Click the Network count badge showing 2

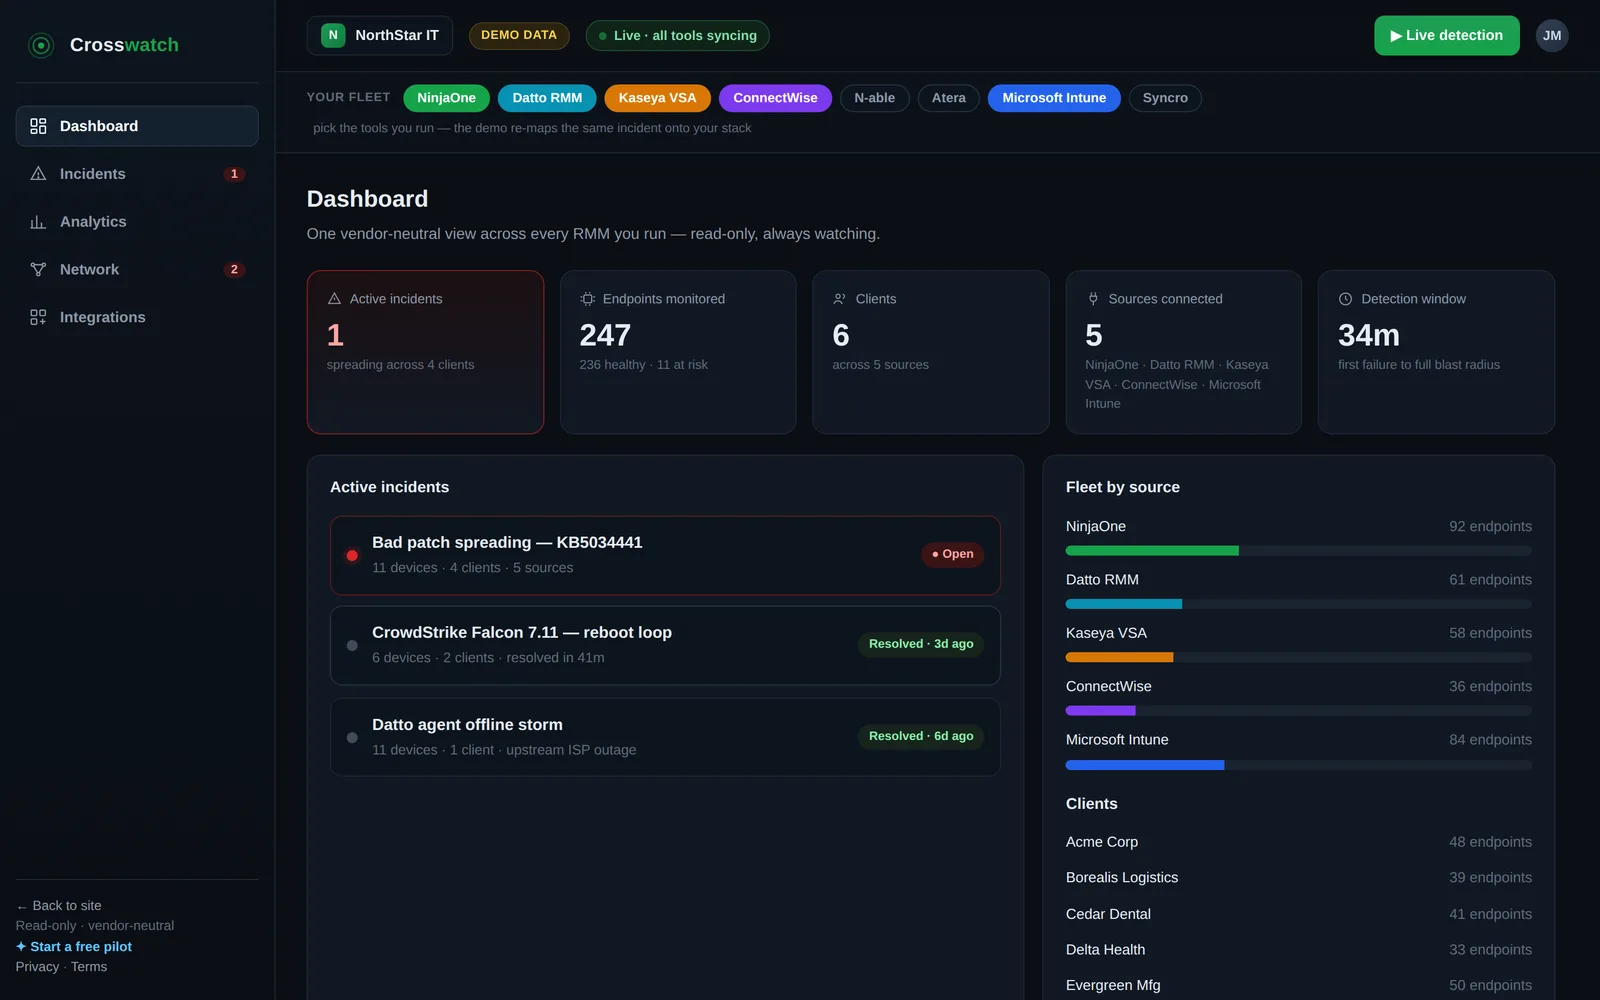point(234,270)
